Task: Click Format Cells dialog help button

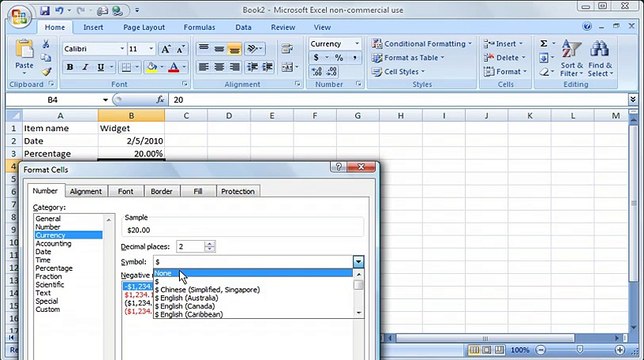Action: click(338, 167)
